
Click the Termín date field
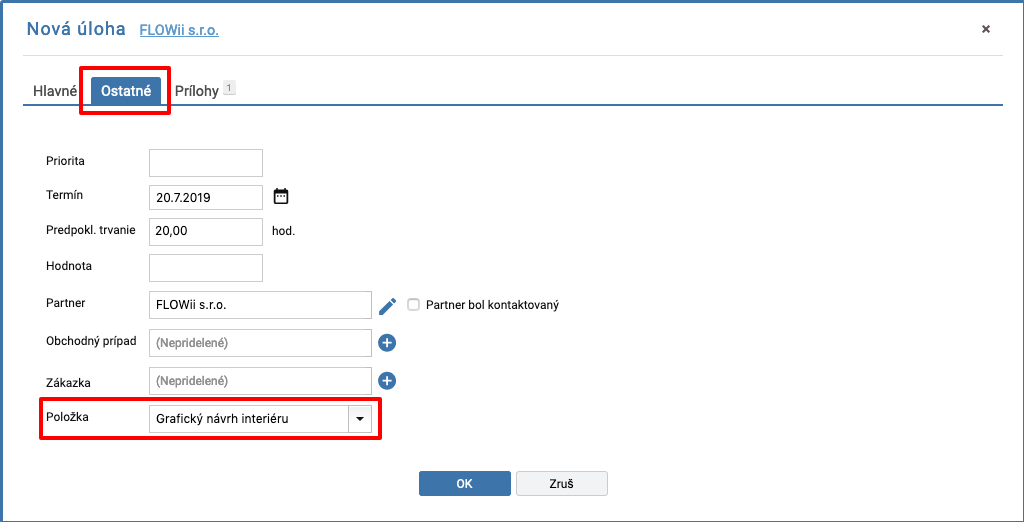(x=206, y=197)
